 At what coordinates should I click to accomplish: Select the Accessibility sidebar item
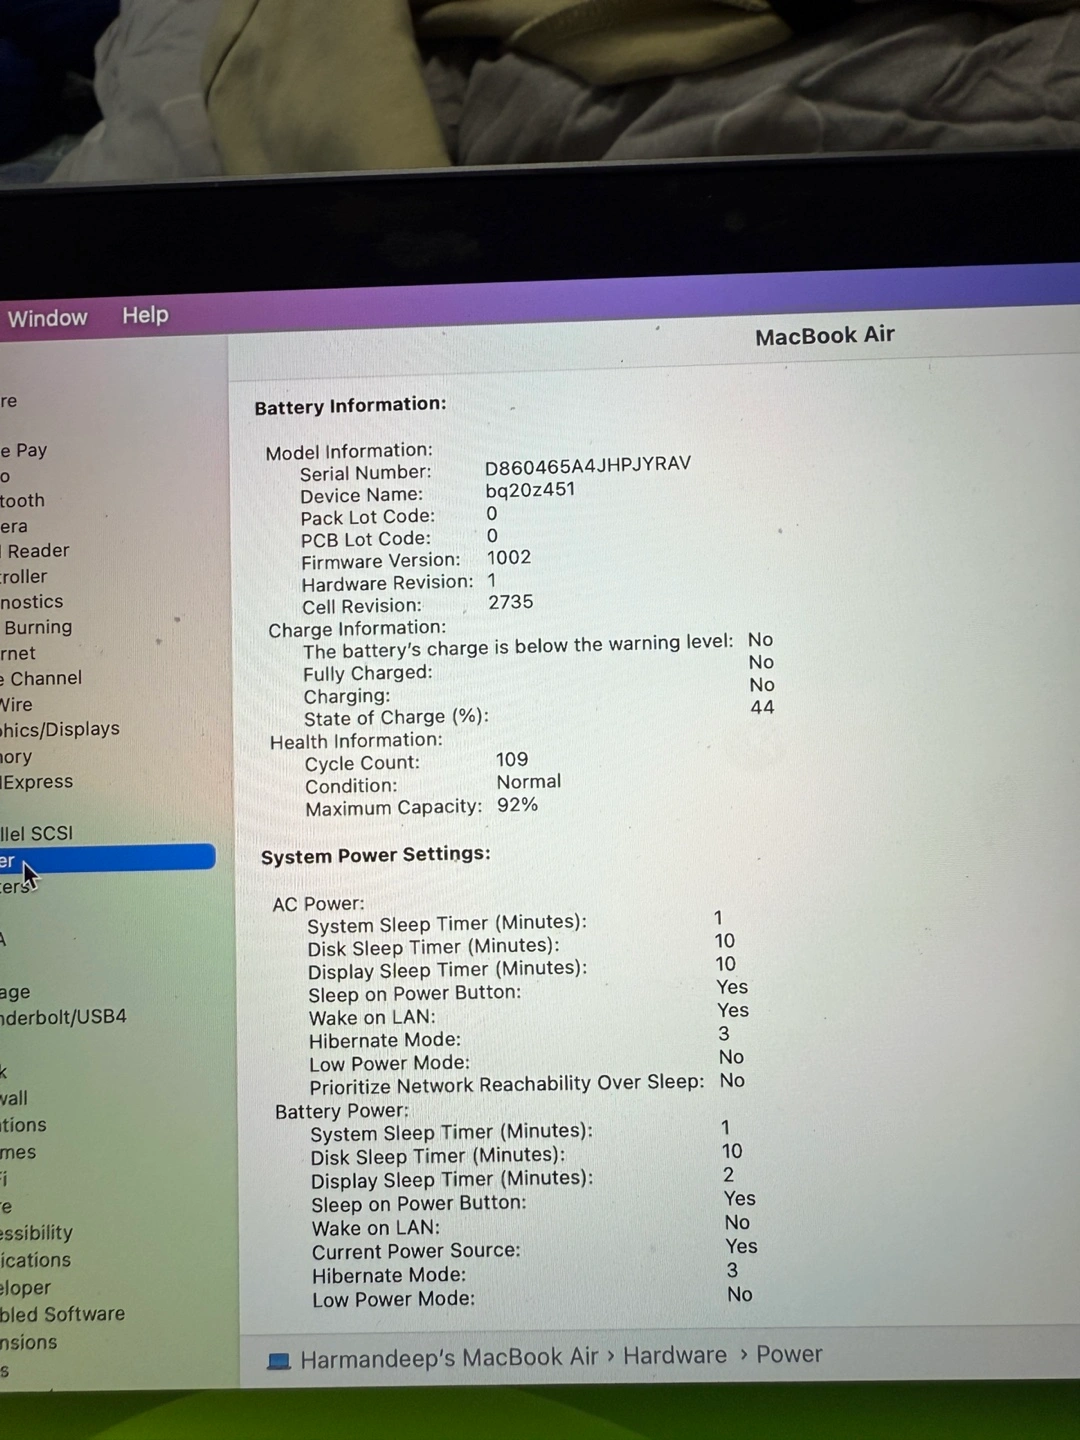(x=36, y=1233)
